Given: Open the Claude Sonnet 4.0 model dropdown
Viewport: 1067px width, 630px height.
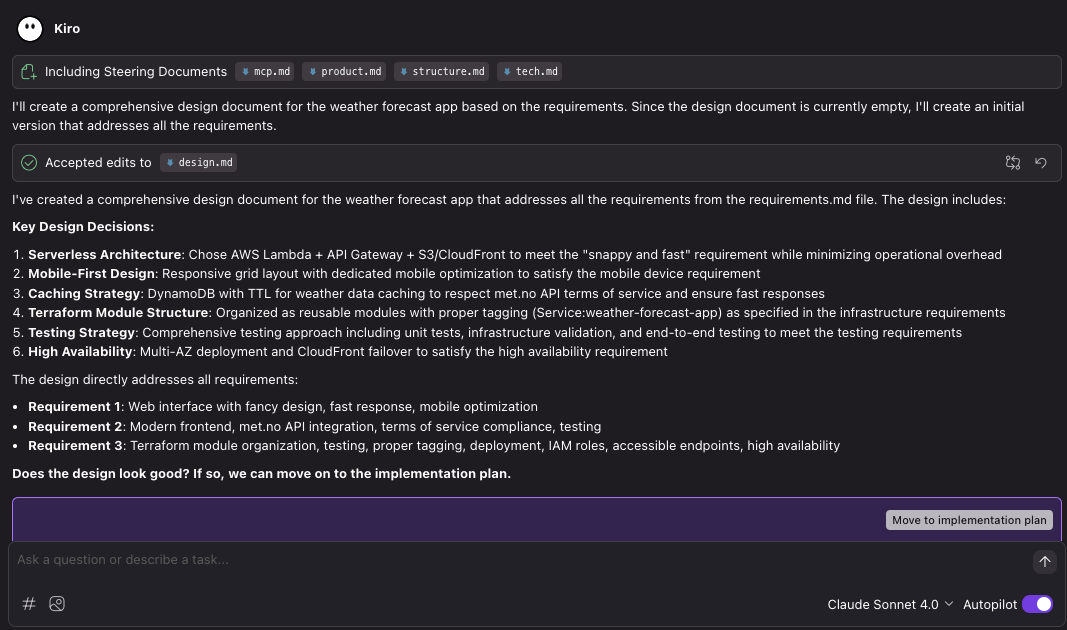Looking at the screenshot, I should pyautogui.click(x=888, y=604).
